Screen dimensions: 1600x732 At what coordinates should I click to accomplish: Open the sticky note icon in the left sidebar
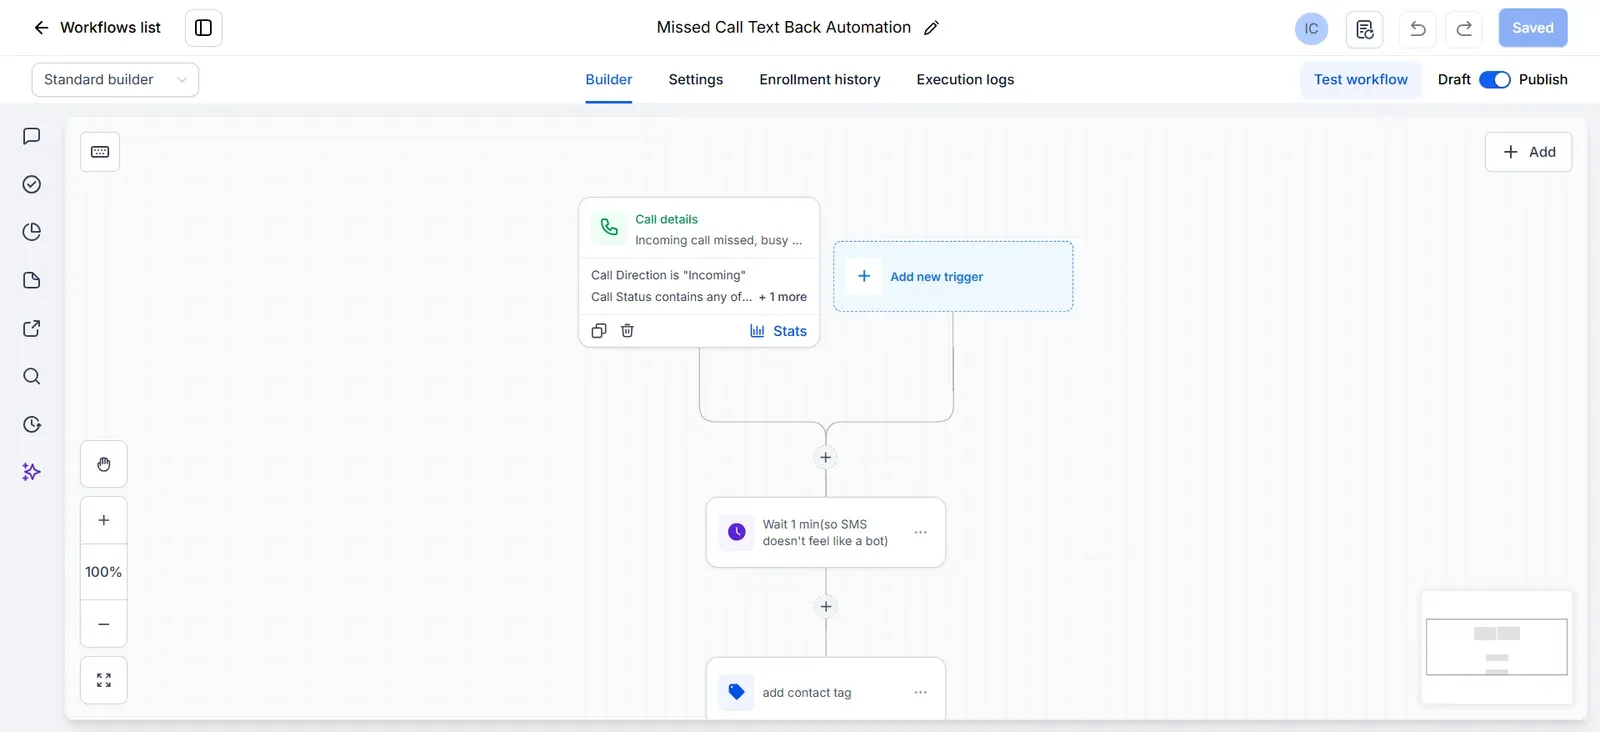point(32,280)
